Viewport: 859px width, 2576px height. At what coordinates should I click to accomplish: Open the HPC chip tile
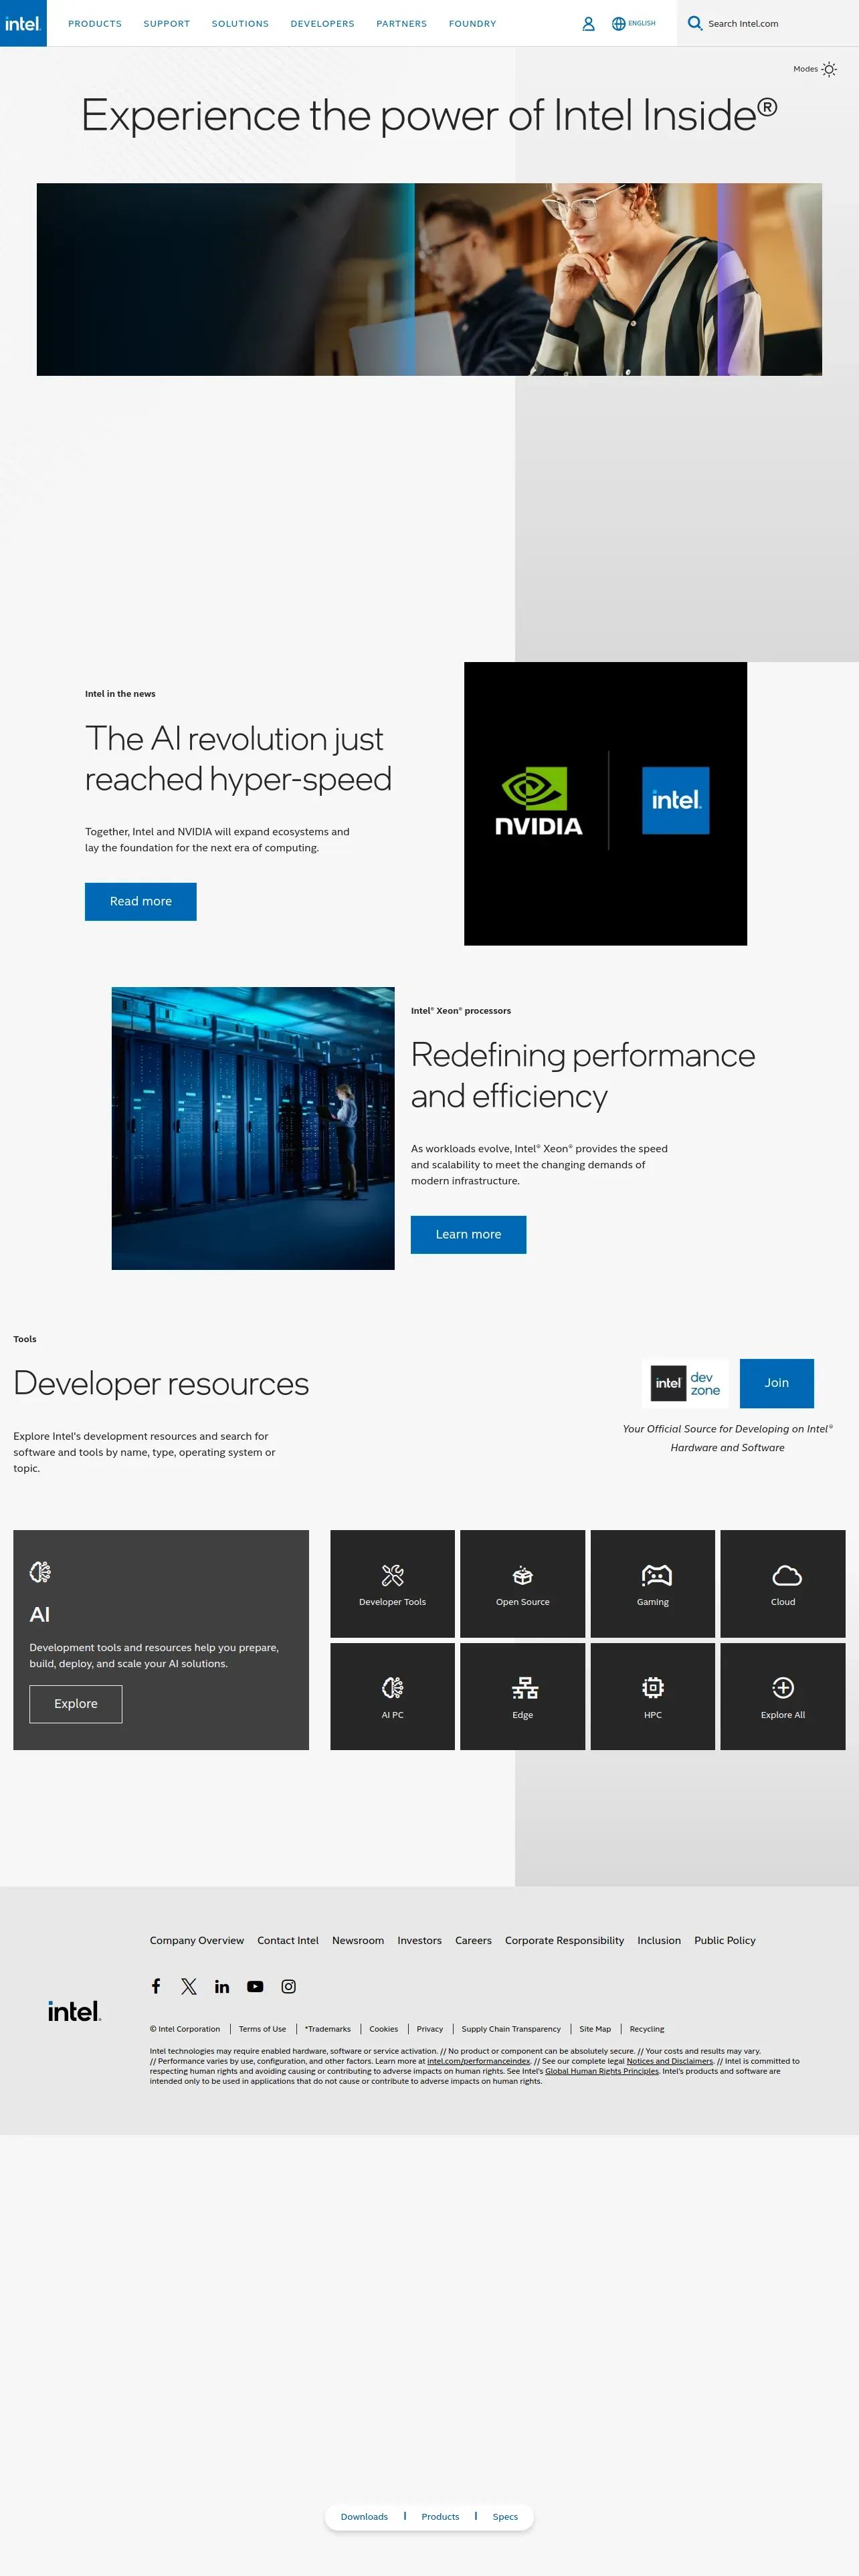click(x=652, y=1696)
